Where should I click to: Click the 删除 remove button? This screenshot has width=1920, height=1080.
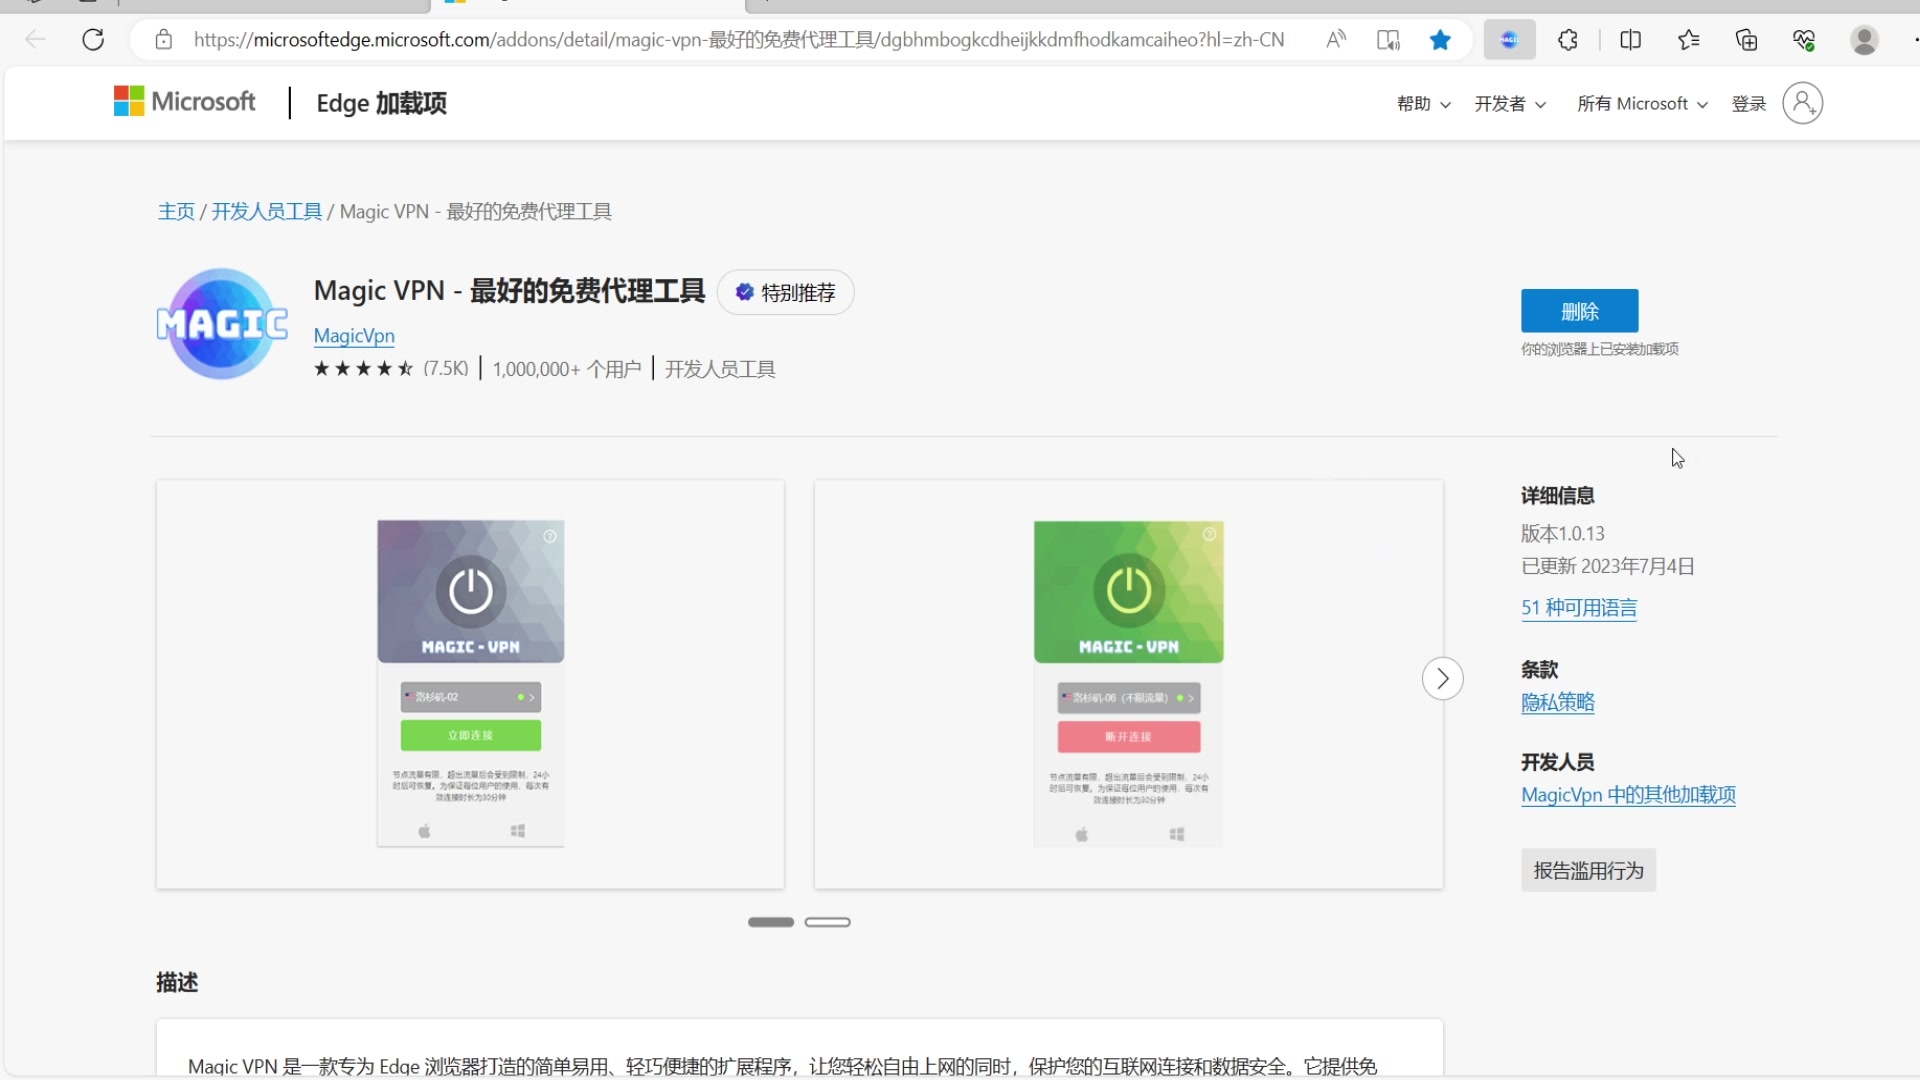coord(1579,311)
